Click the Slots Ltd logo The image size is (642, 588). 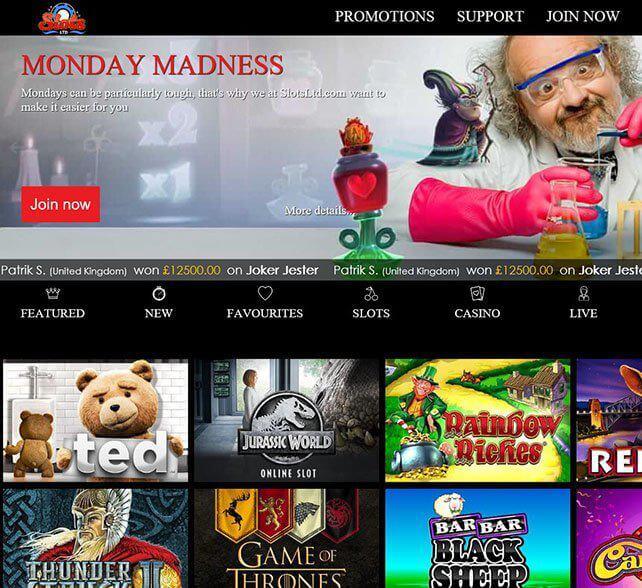[62, 19]
